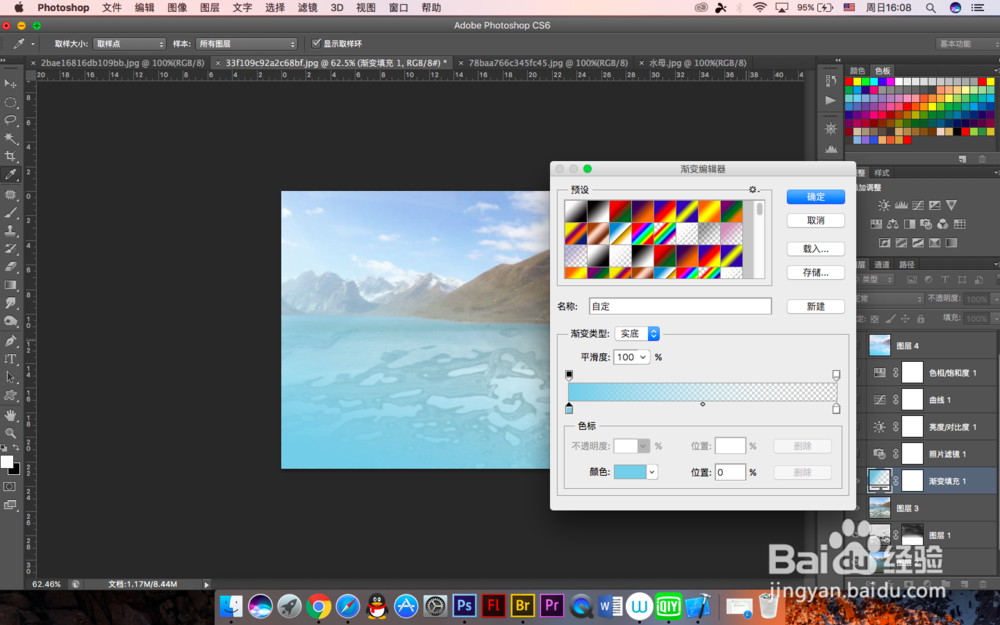Open the 基本功能 workspace dropdown
This screenshot has width=1000, height=625.
point(967,43)
